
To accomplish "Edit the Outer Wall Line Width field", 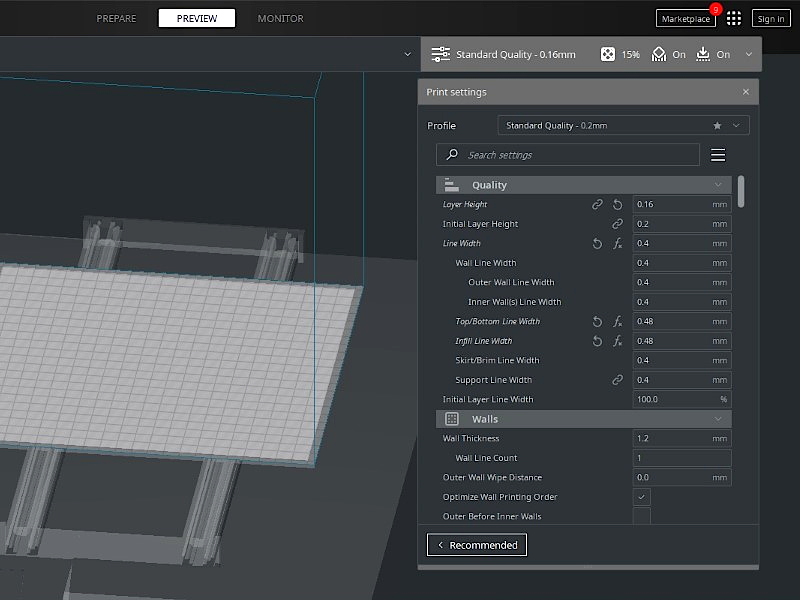I will [x=682, y=282].
